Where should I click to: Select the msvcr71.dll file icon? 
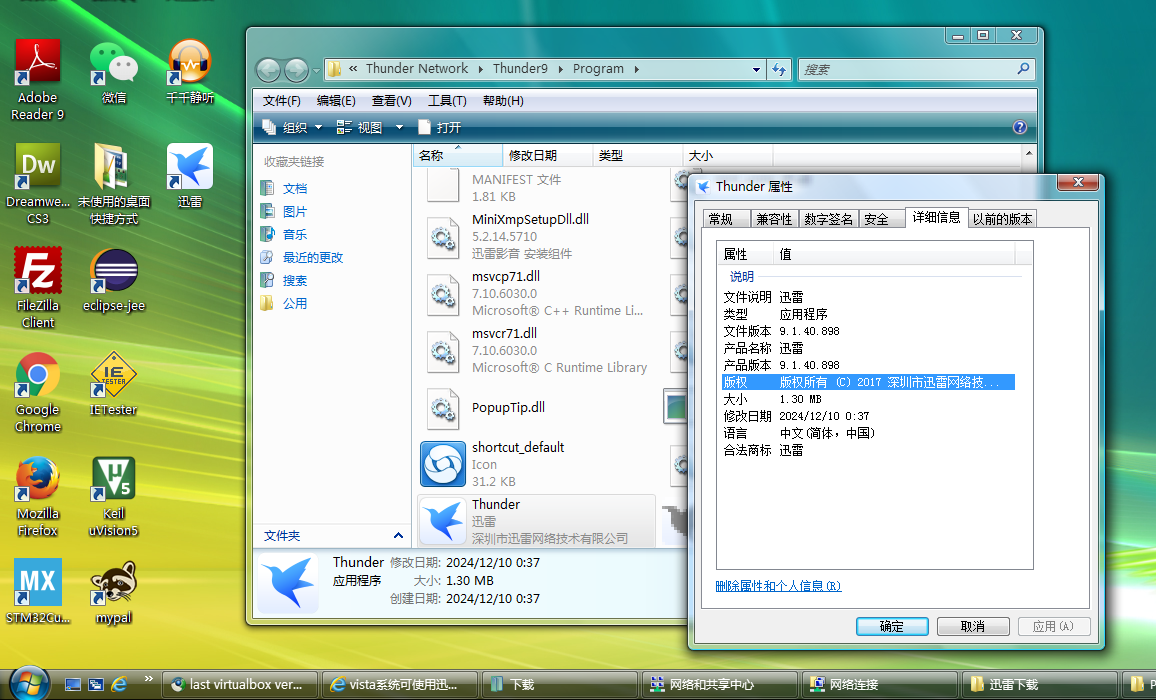(443, 350)
